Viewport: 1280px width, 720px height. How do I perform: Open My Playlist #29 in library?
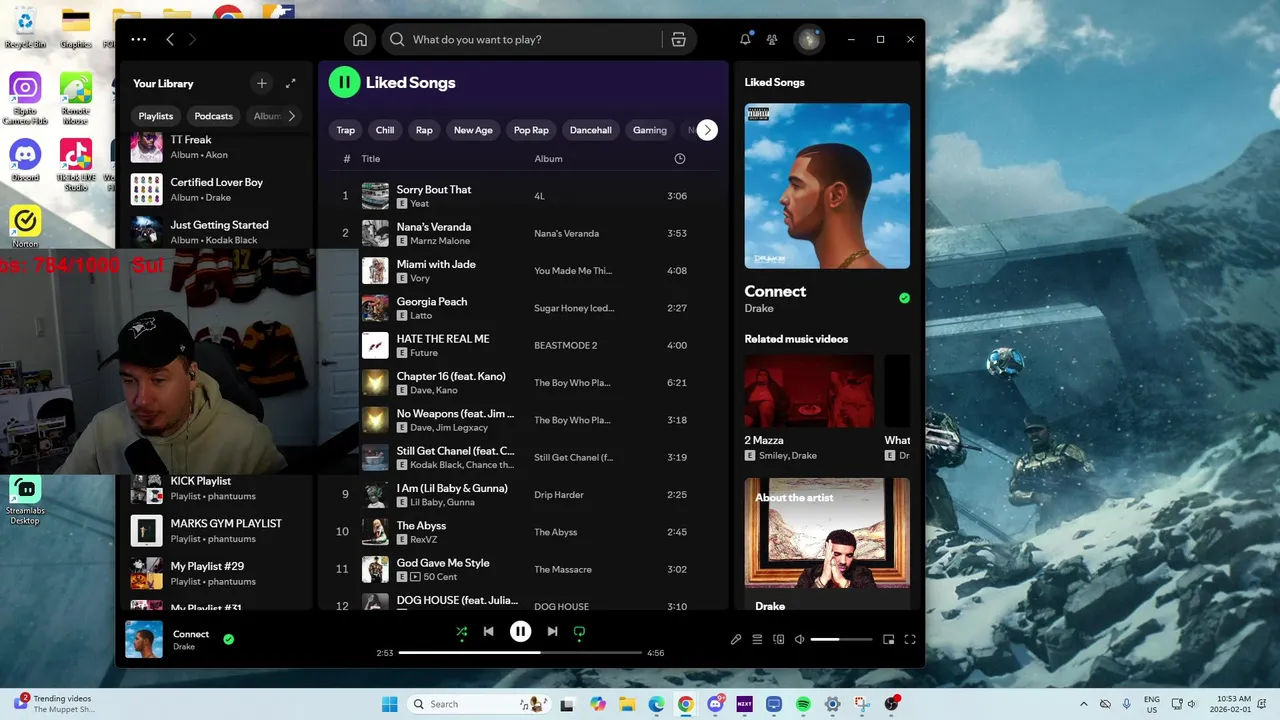pos(217,573)
